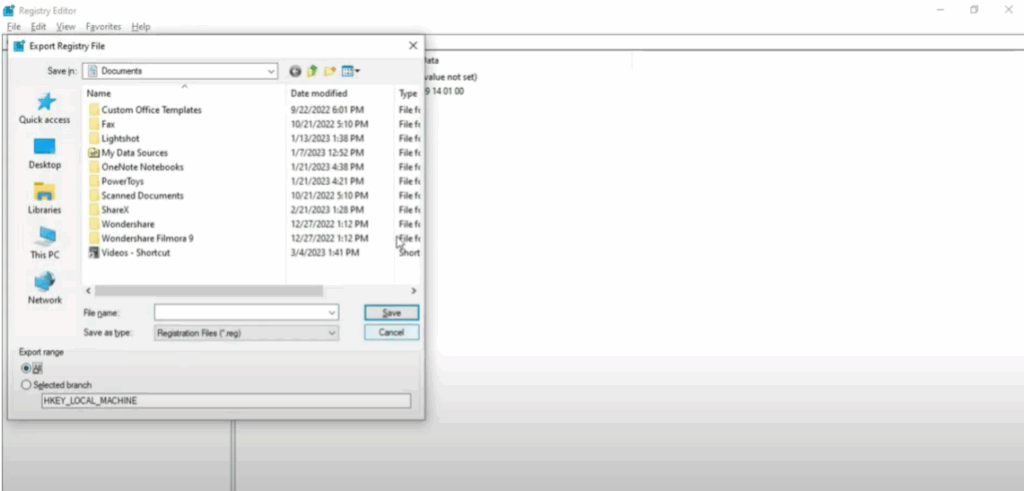Open Desktop in places sidebar
Image resolution: width=1024 pixels, height=491 pixels.
pyautogui.click(x=44, y=153)
